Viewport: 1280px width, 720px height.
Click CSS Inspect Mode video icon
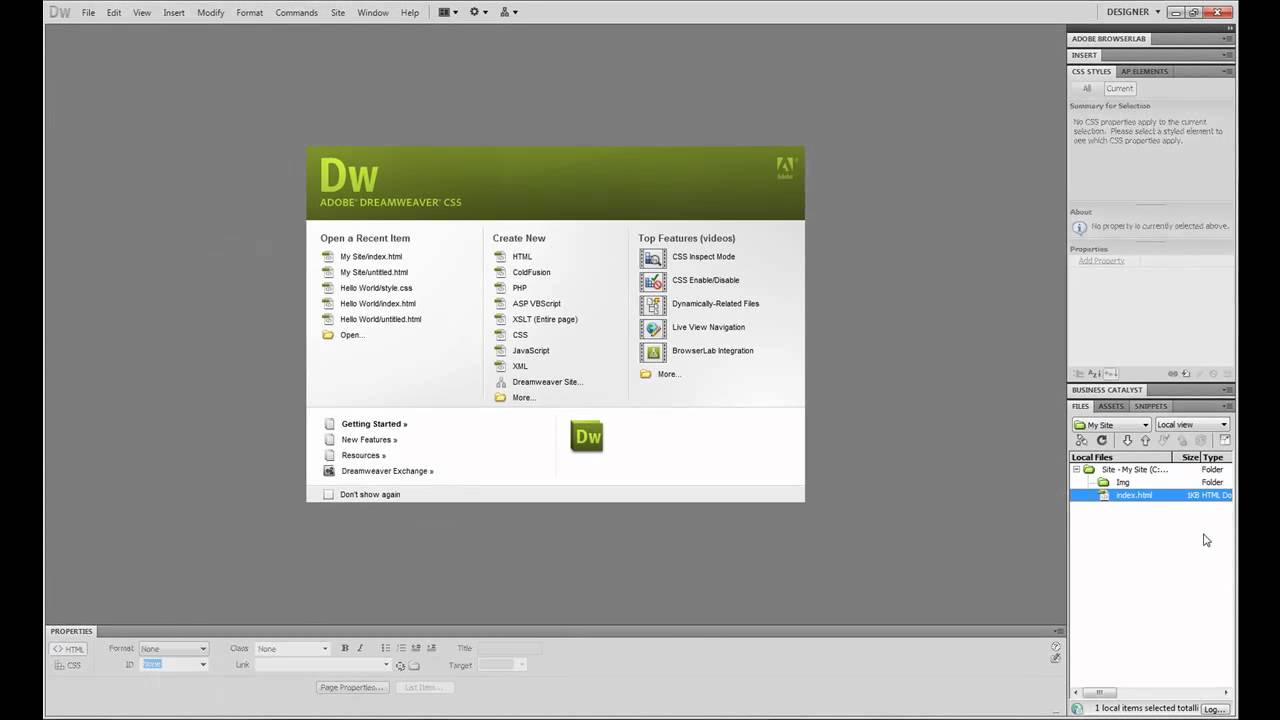[653, 257]
